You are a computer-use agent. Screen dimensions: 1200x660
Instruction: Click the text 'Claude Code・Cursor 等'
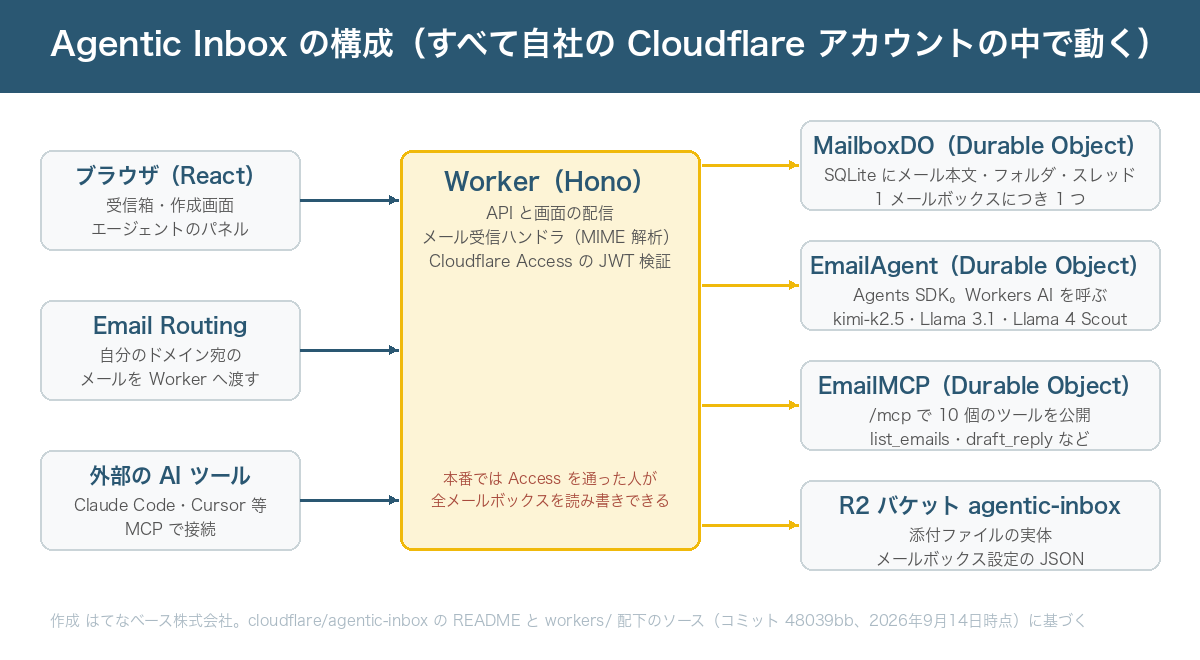tap(170, 506)
